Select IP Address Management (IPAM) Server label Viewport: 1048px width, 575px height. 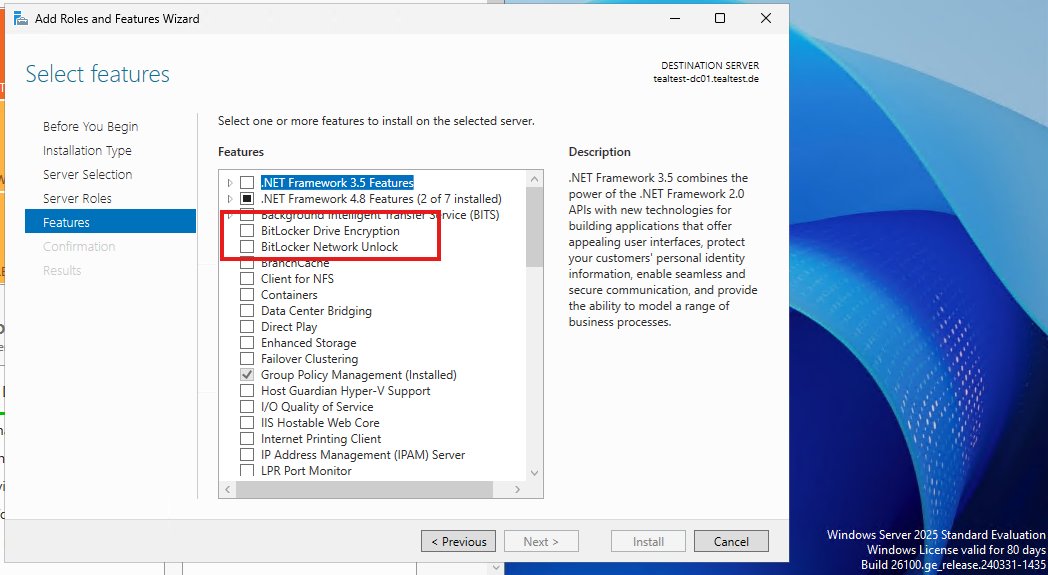(x=363, y=455)
